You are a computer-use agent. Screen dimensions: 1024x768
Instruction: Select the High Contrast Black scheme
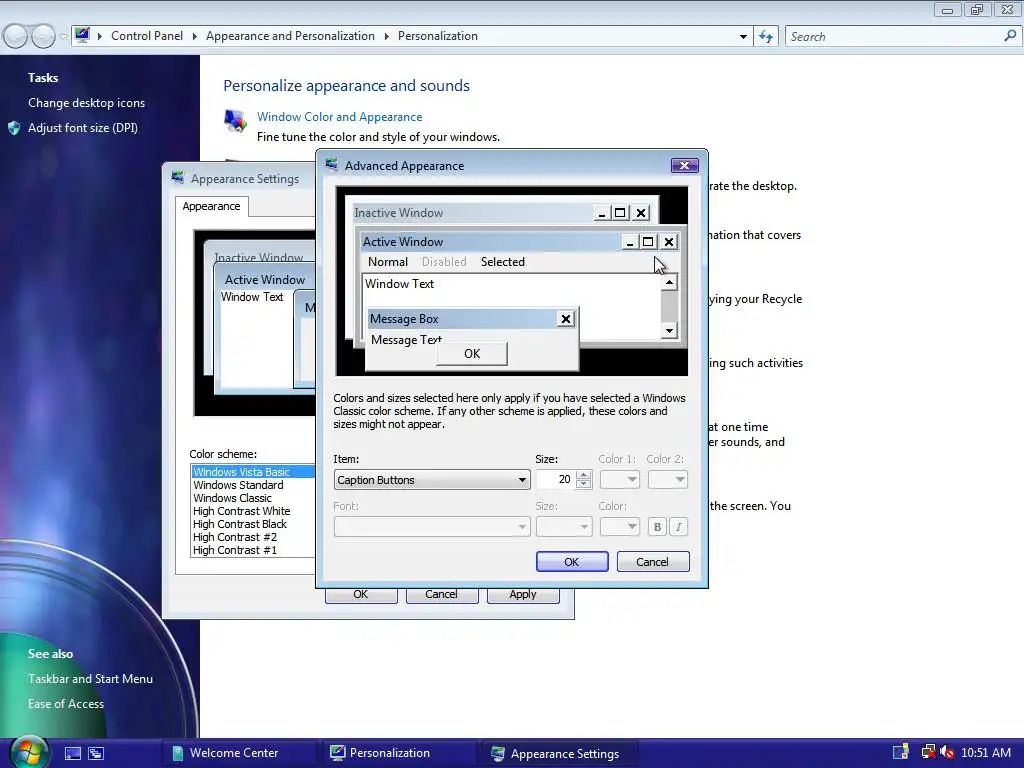253,524
